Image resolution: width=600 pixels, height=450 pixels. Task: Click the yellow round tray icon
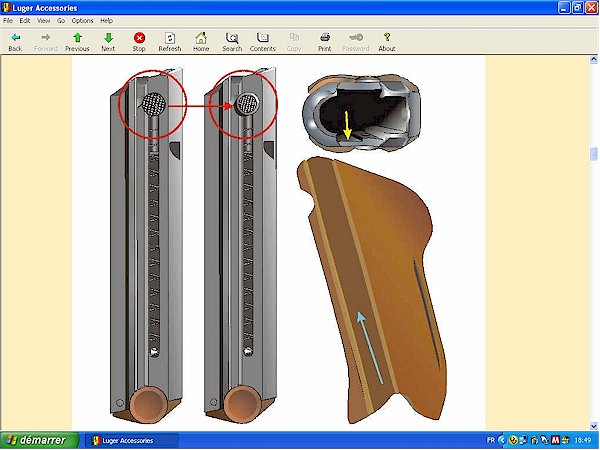click(x=513, y=440)
